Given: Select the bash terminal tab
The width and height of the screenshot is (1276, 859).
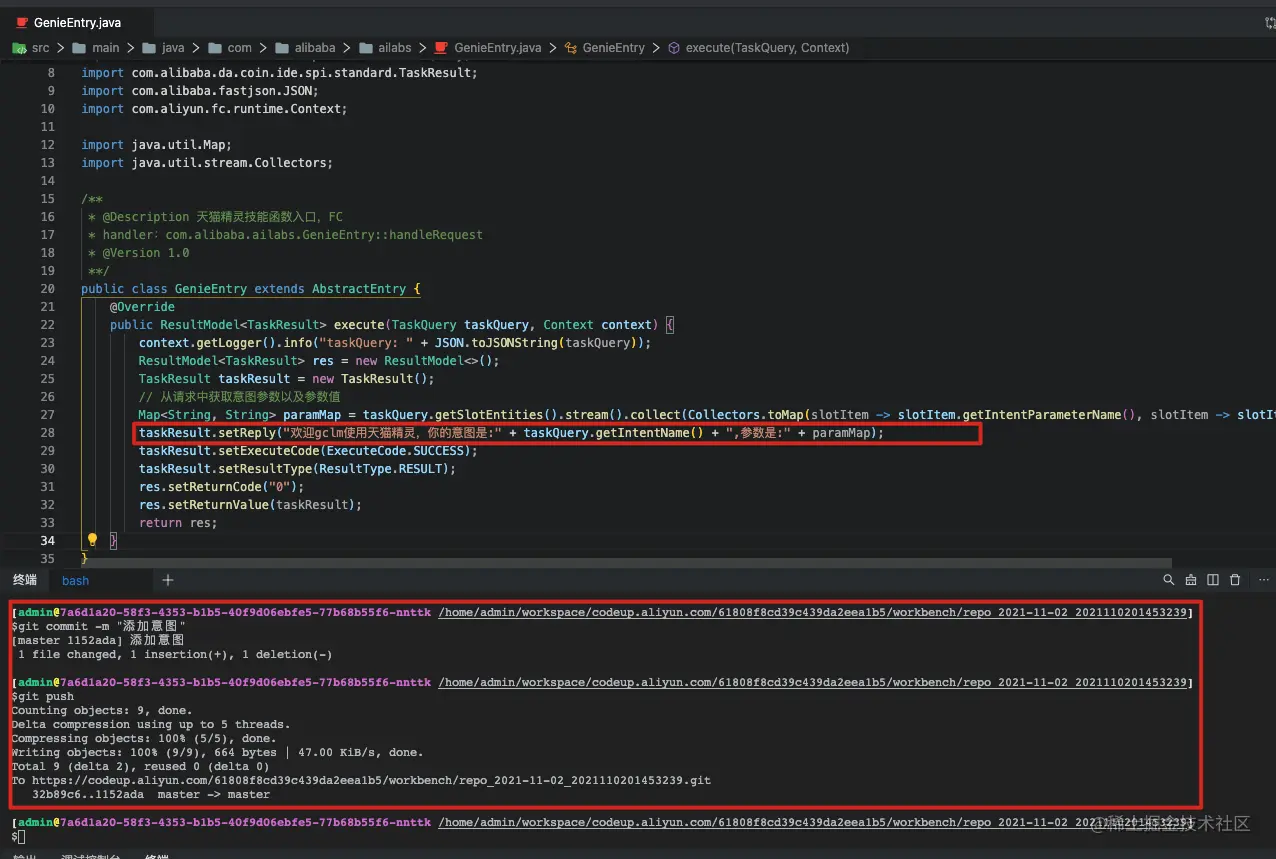Looking at the screenshot, I should pyautogui.click(x=75, y=580).
